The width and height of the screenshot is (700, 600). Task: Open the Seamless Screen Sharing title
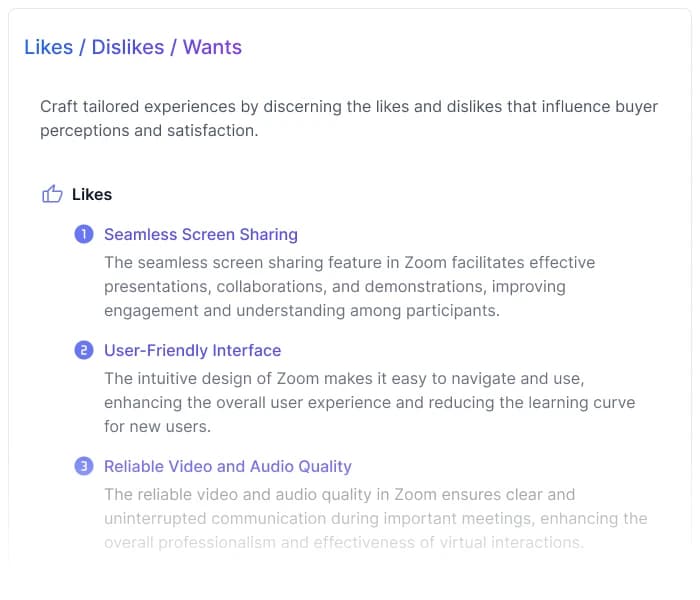[x=200, y=234]
